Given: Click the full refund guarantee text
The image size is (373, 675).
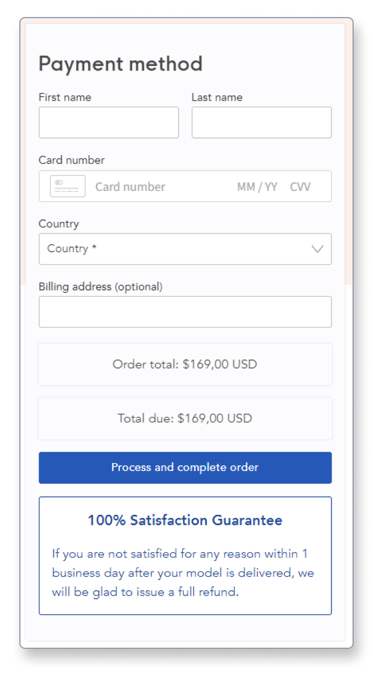Looking at the screenshot, I should 183,573.
